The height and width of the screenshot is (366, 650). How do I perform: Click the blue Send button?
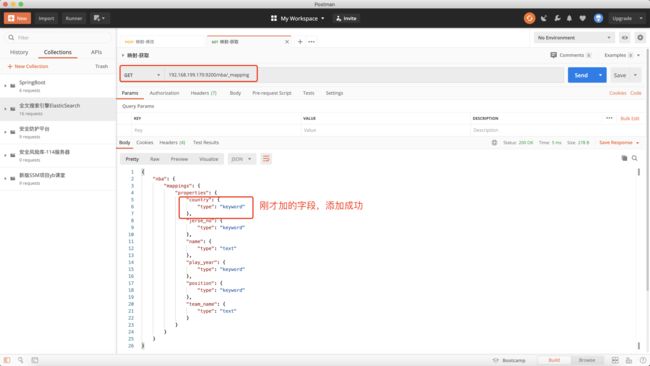[x=581, y=75]
